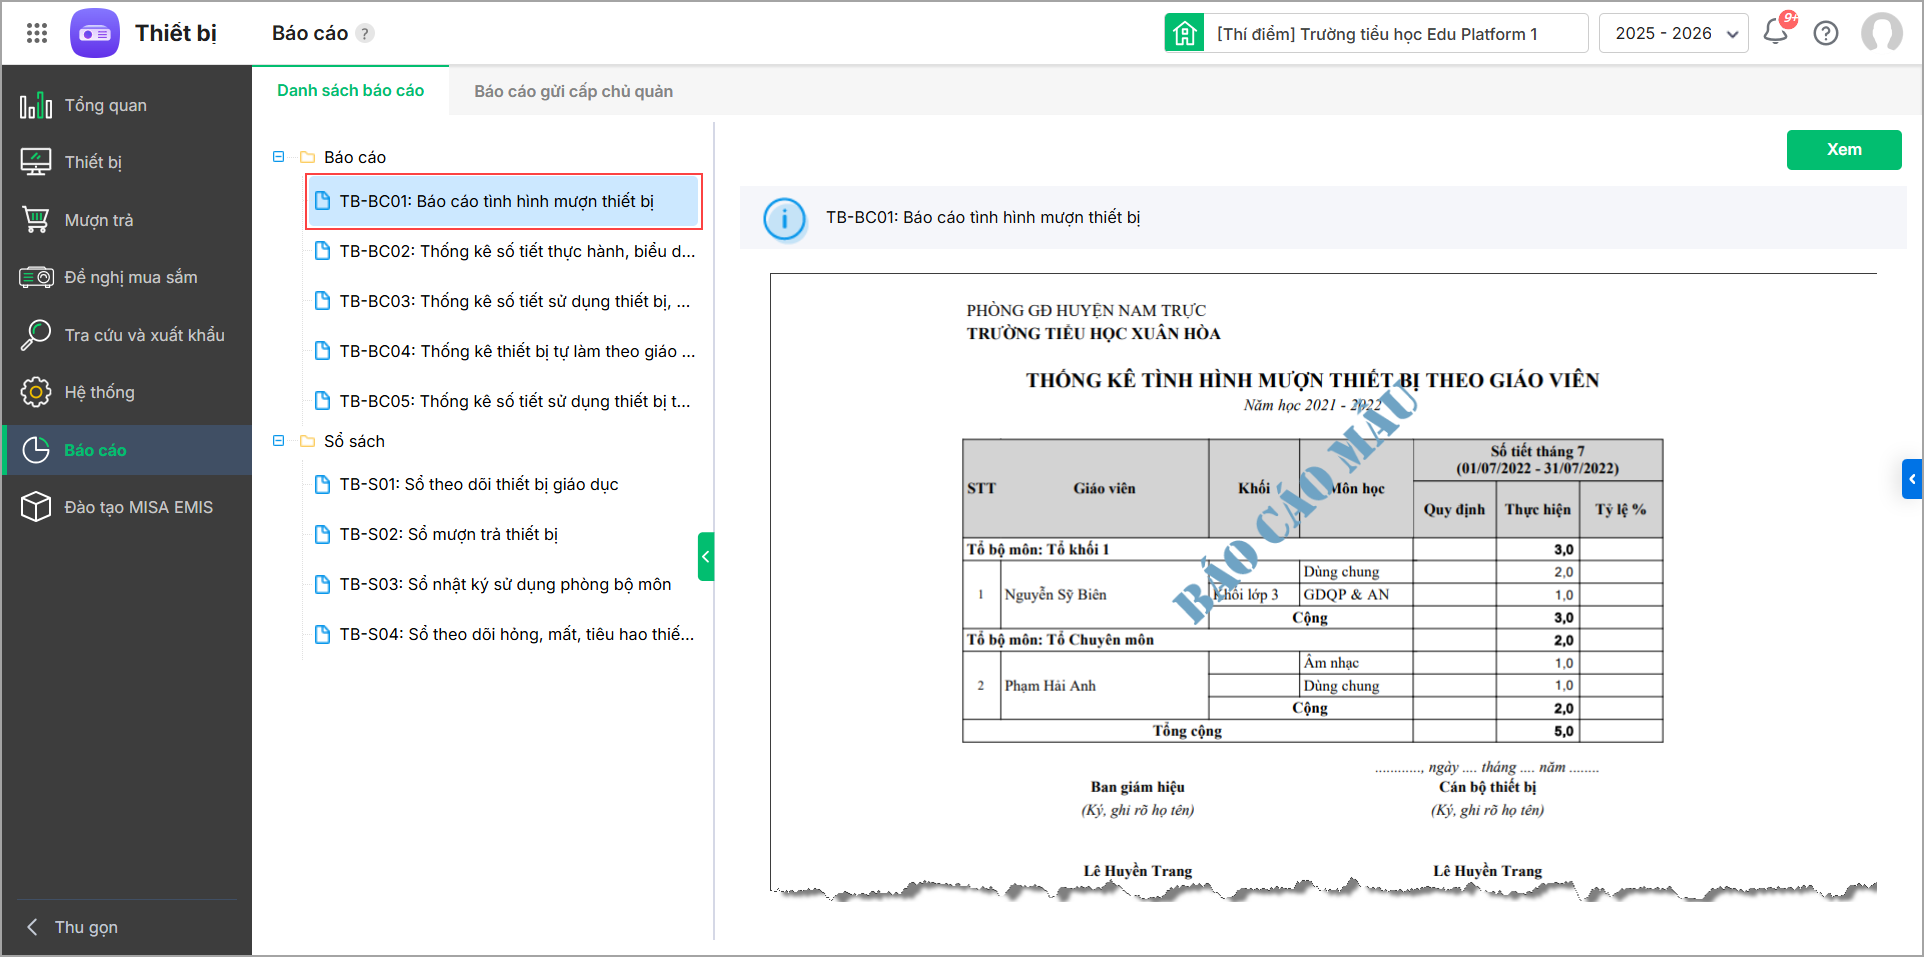Open Đào tạo MISA EMIS menu item

[127, 507]
